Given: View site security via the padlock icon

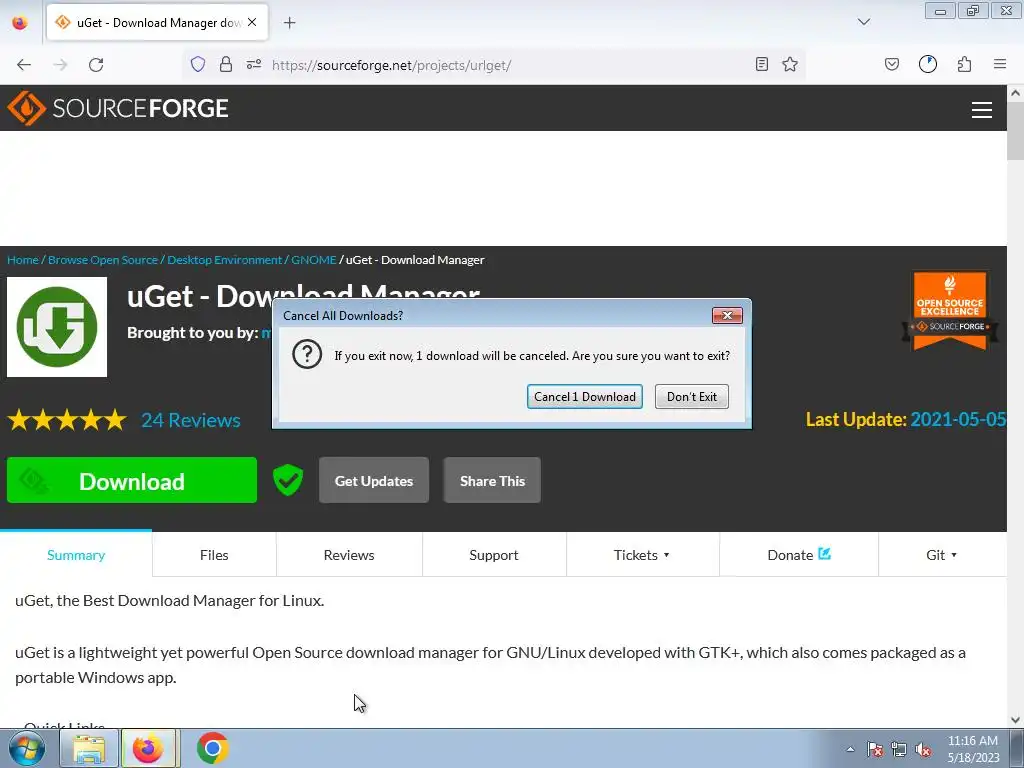Looking at the screenshot, I should pos(226,64).
